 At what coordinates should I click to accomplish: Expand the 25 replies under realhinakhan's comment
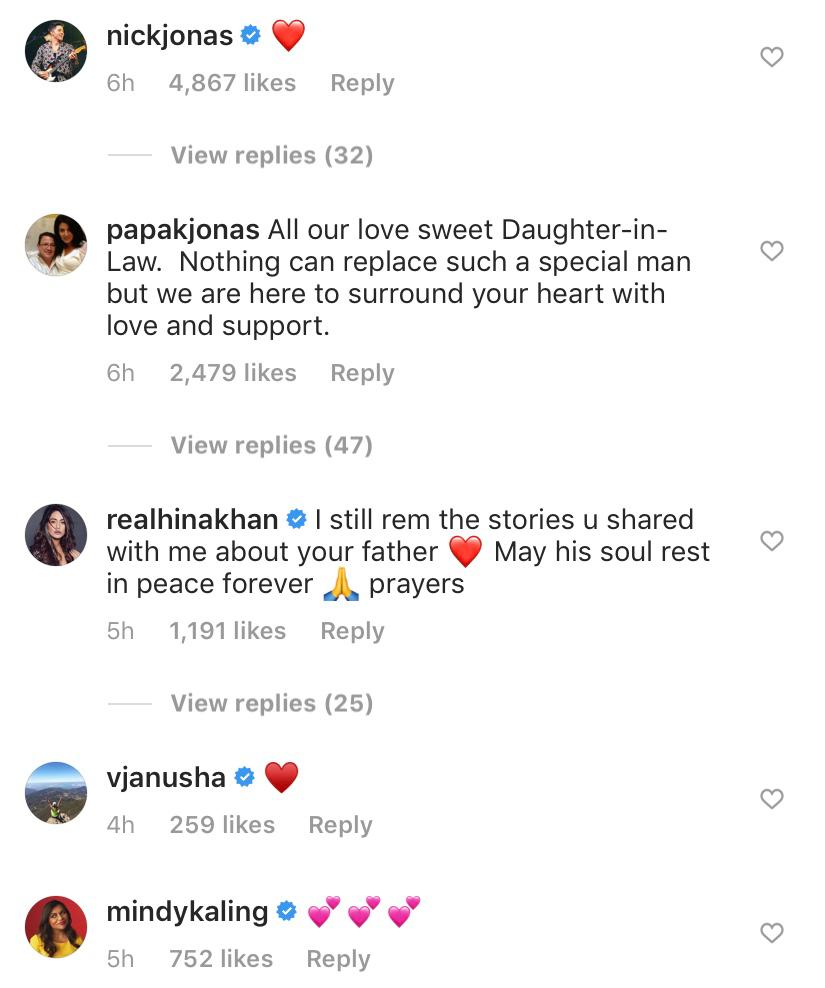pos(271,703)
